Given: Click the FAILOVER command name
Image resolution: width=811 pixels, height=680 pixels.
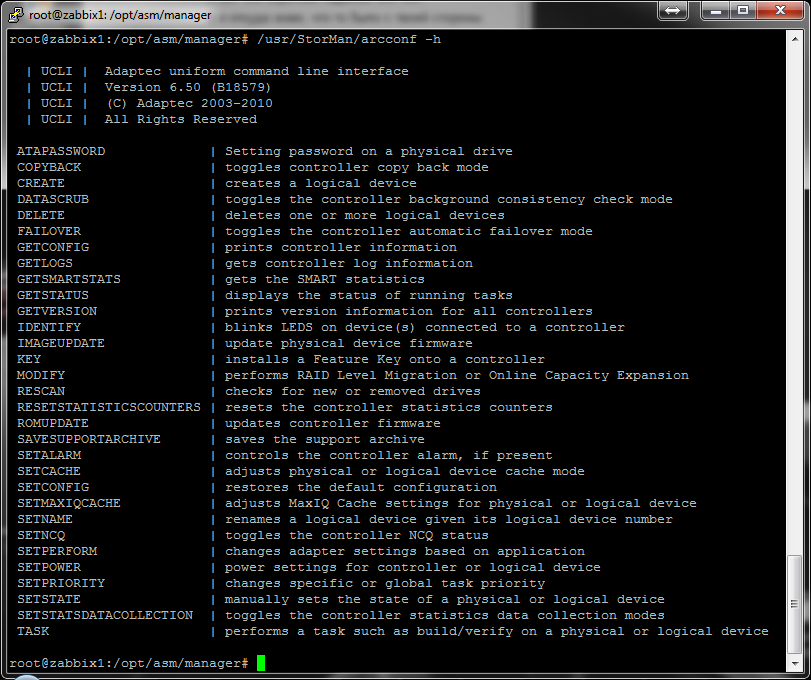Looking at the screenshot, I should click(x=49, y=232).
